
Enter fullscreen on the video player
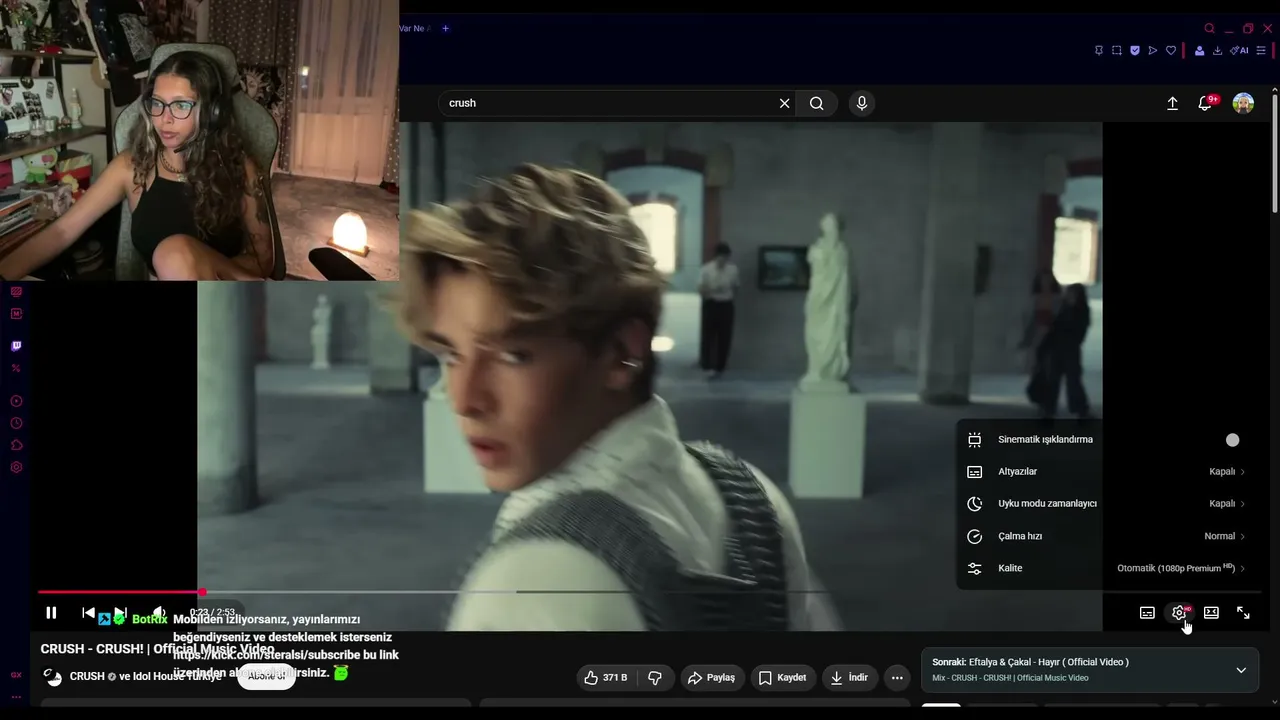click(1243, 613)
